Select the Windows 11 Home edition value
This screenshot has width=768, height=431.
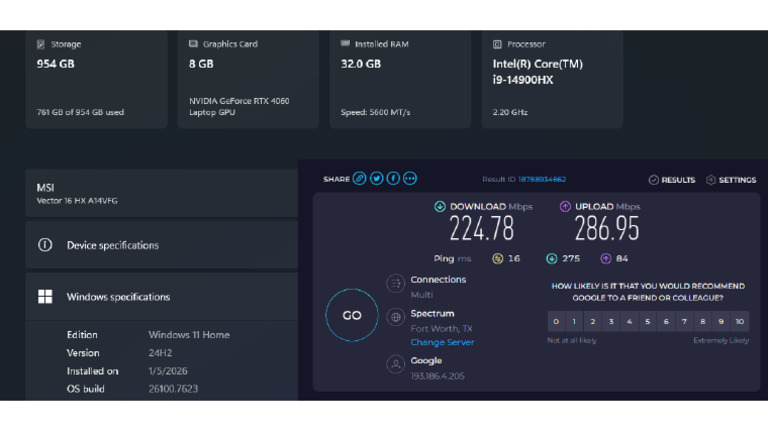189,335
